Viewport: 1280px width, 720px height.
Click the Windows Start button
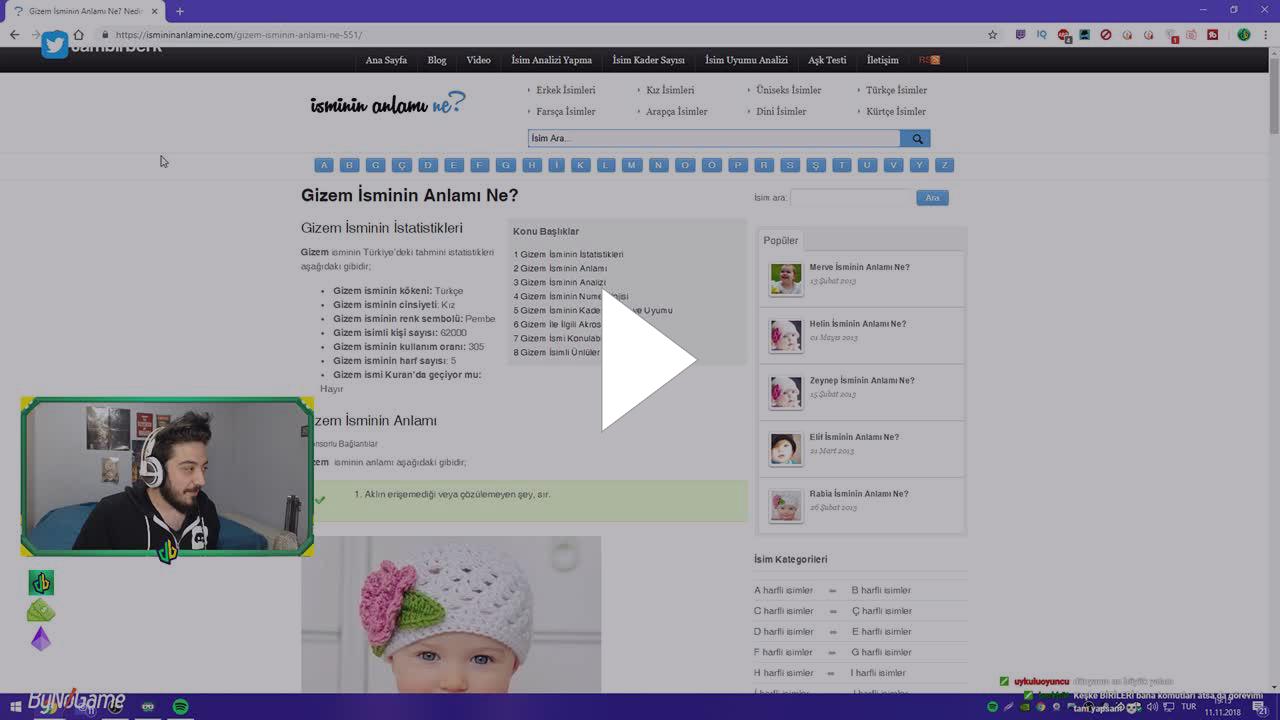(x=15, y=707)
